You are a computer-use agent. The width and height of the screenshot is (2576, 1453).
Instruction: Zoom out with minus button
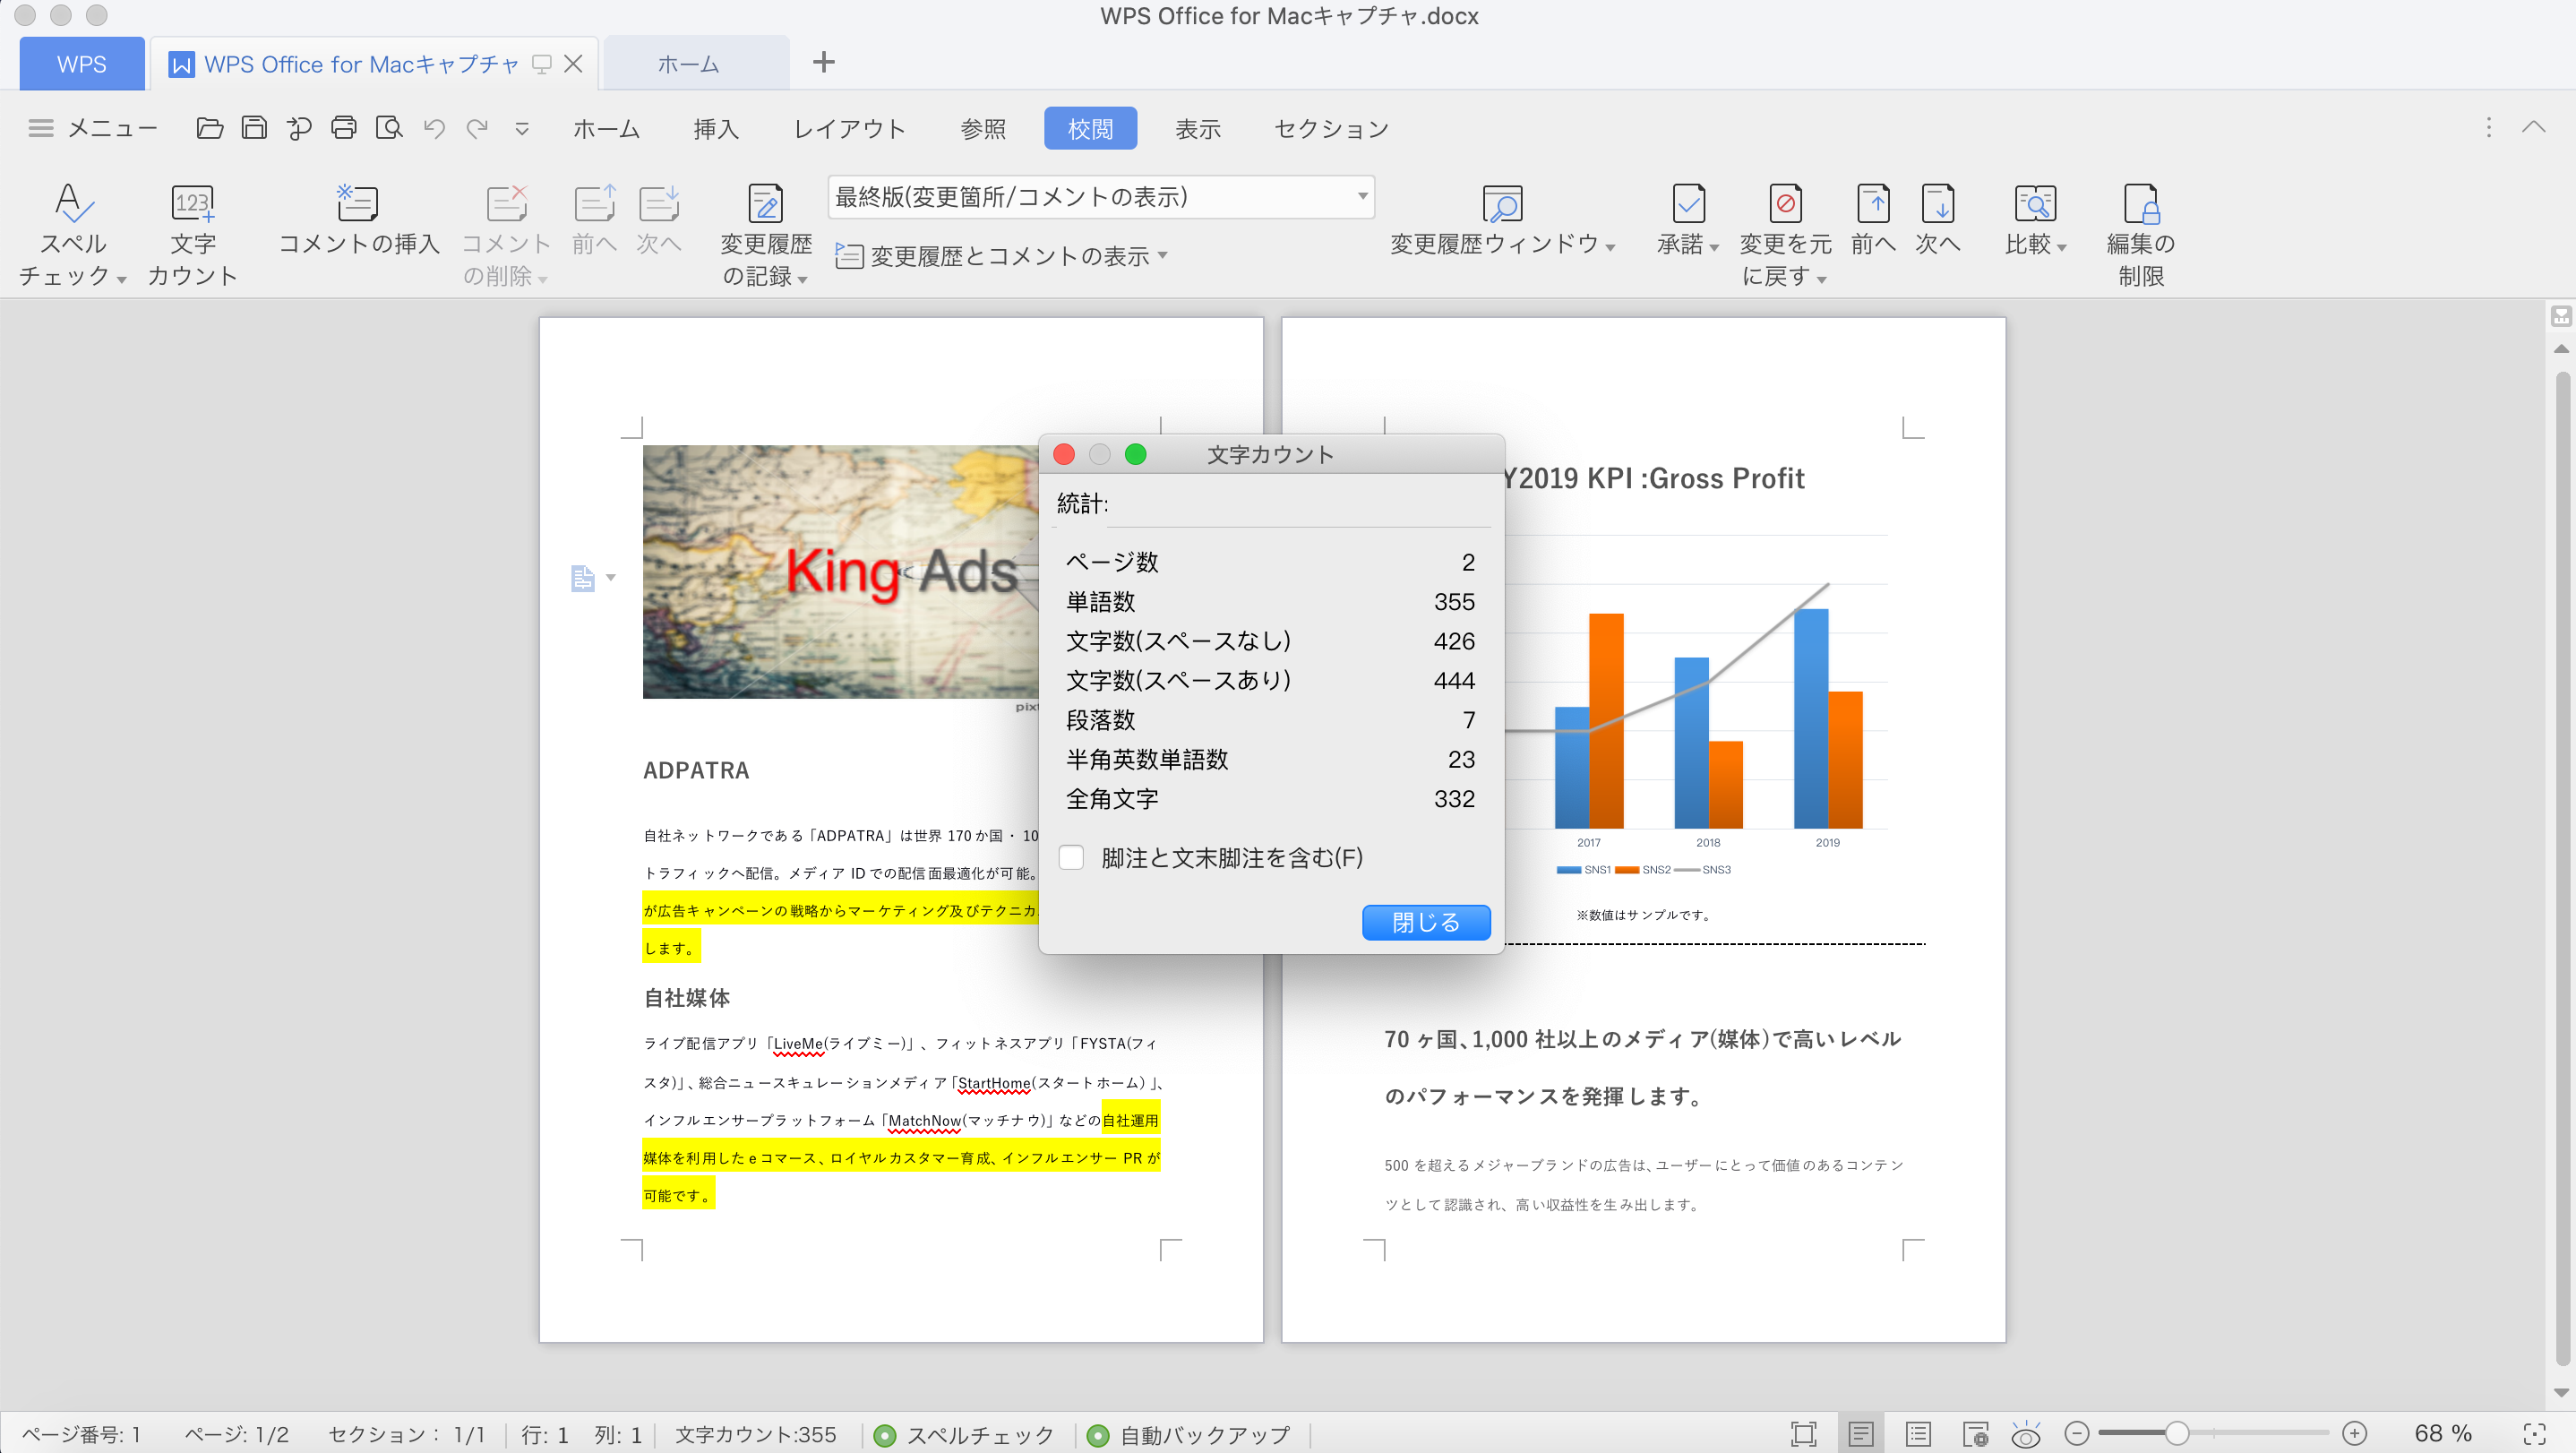(2077, 1434)
